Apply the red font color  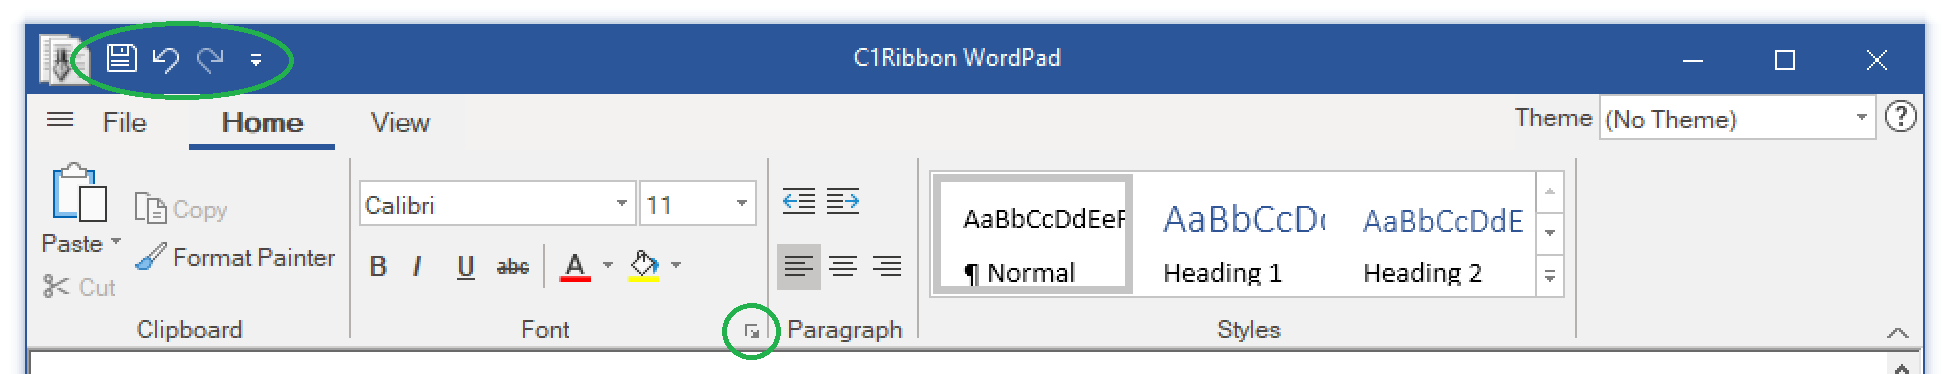[x=575, y=266]
